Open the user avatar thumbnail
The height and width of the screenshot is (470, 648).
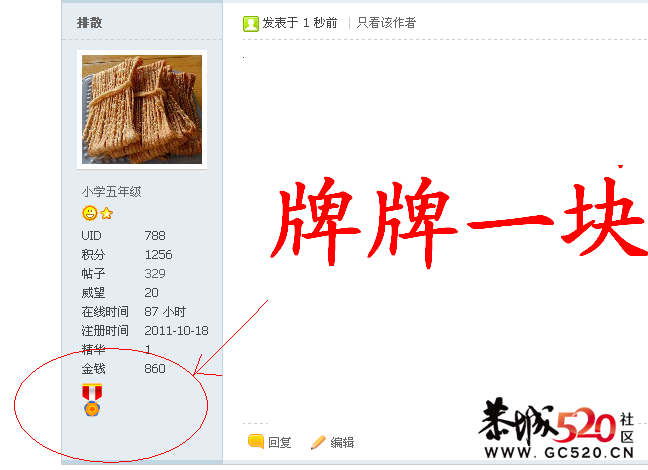[x=142, y=110]
